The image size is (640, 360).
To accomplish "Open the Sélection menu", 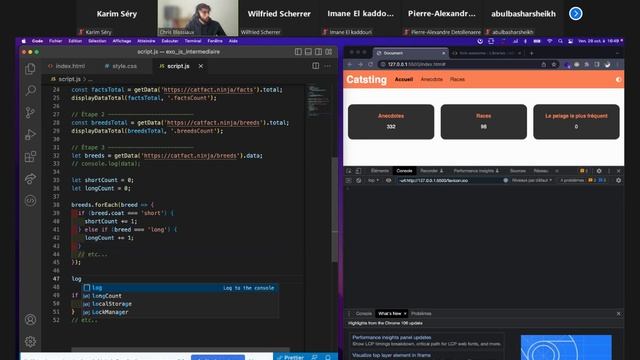I will [97, 41].
